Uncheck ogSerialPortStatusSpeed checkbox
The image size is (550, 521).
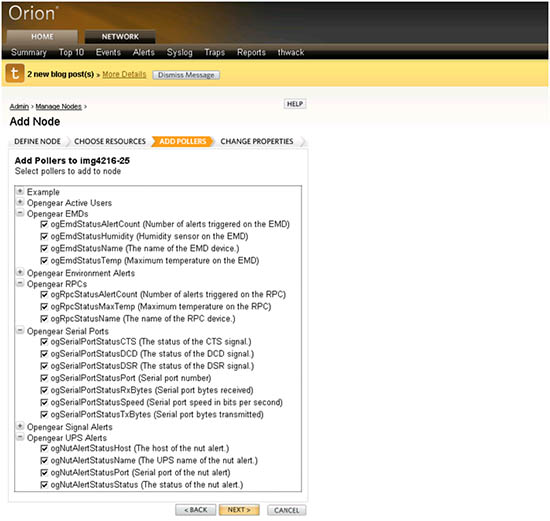[x=44, y=402]
